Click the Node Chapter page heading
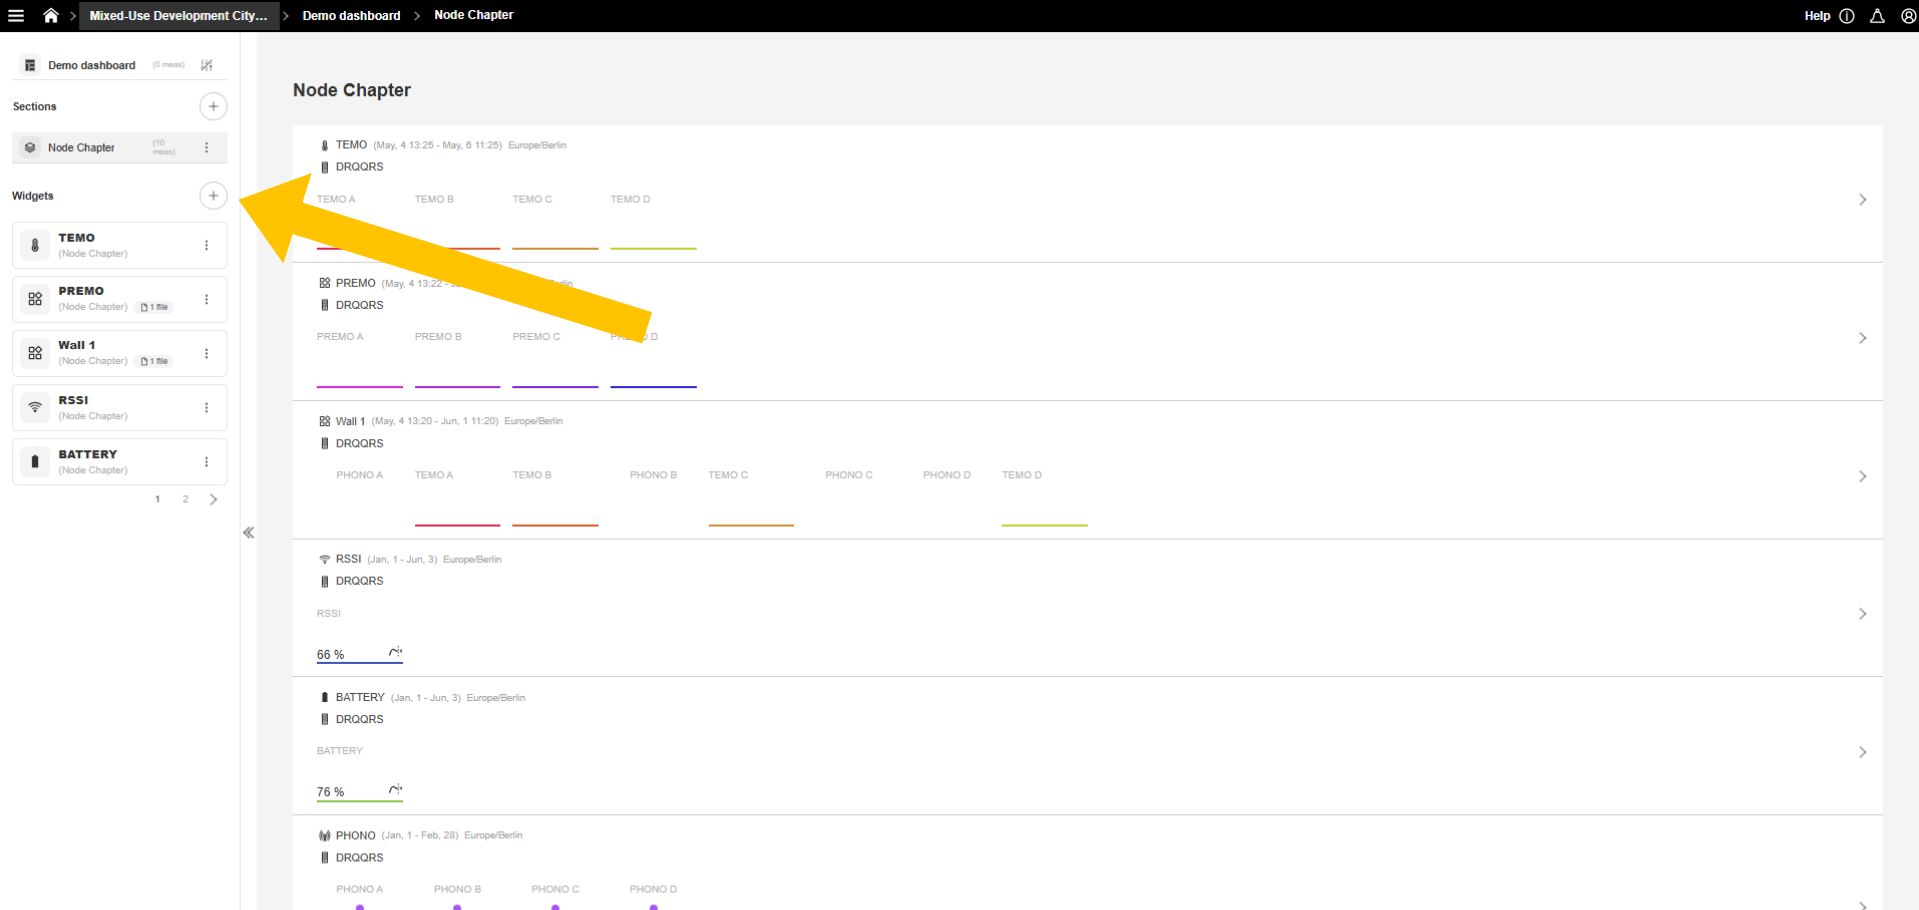The height and width of the screenshot is (910, 1919). coord(352,90)
